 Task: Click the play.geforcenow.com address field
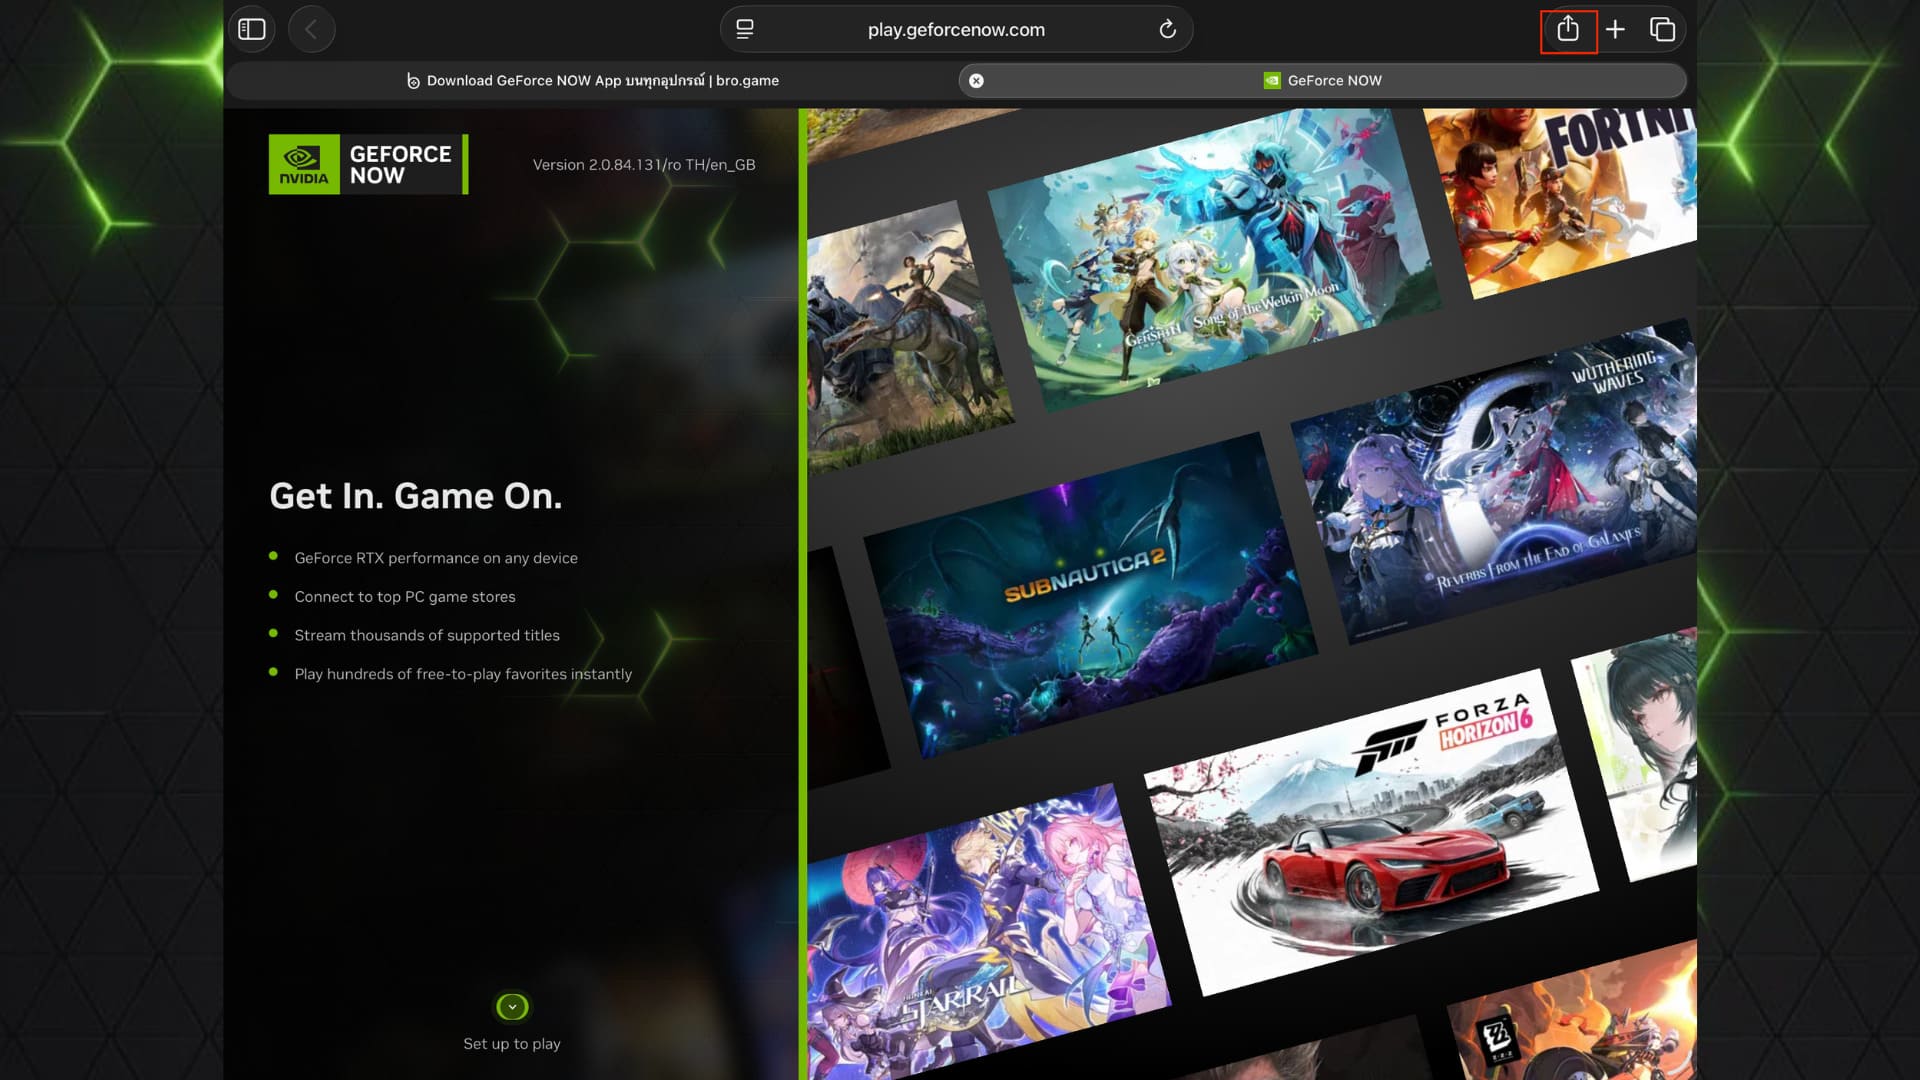956,29
